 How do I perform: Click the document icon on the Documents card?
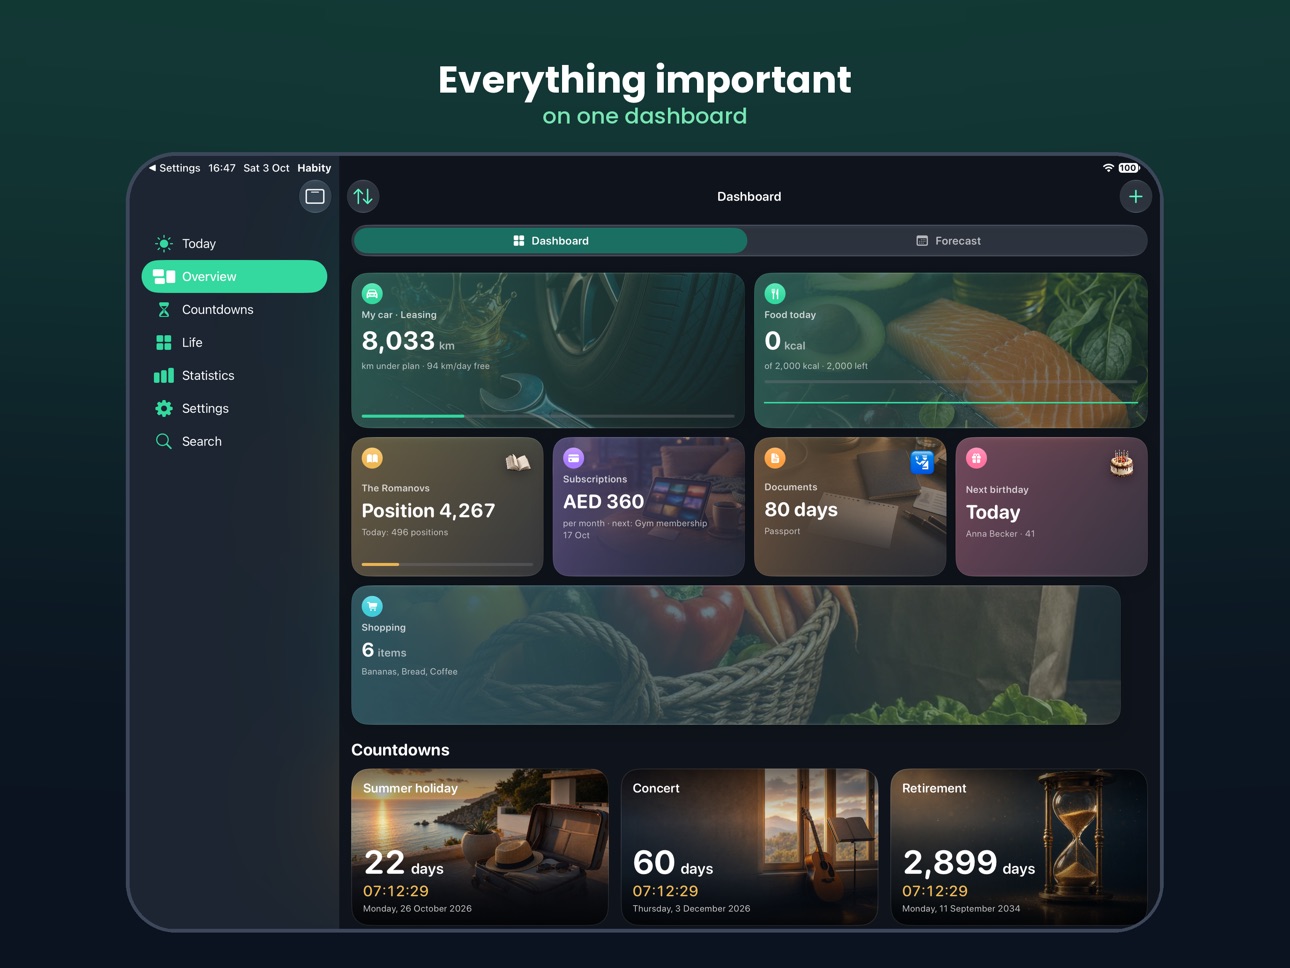(775, 458)
